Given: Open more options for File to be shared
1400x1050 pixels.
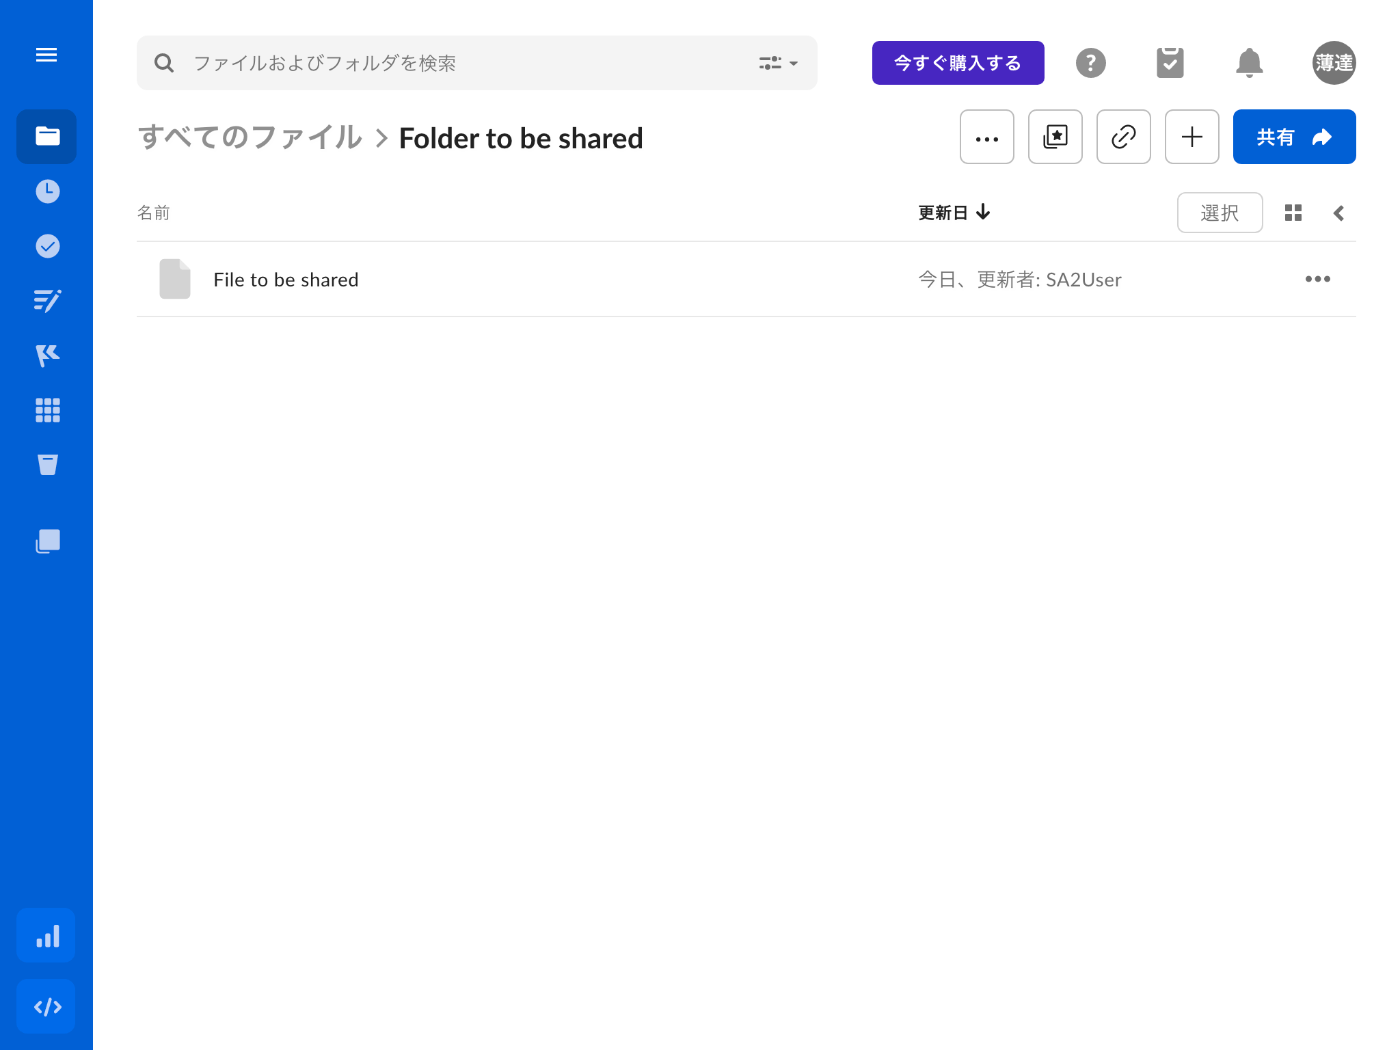Looking at the screenshot, I should pos(1318,279).
